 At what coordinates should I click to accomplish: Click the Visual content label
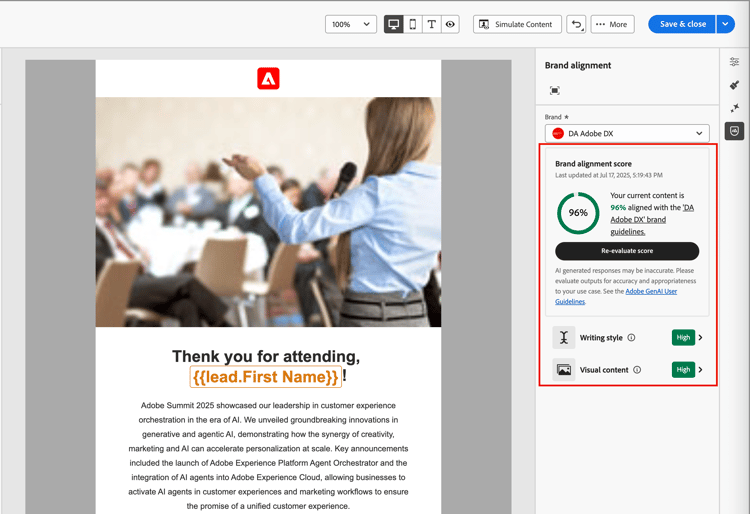(x=604, y=370)
